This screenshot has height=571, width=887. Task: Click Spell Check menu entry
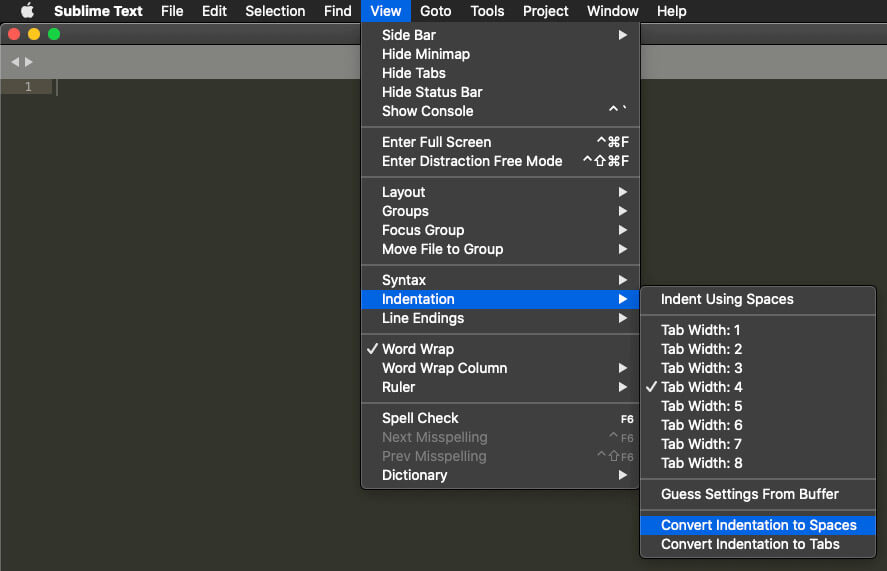[420, 418]
